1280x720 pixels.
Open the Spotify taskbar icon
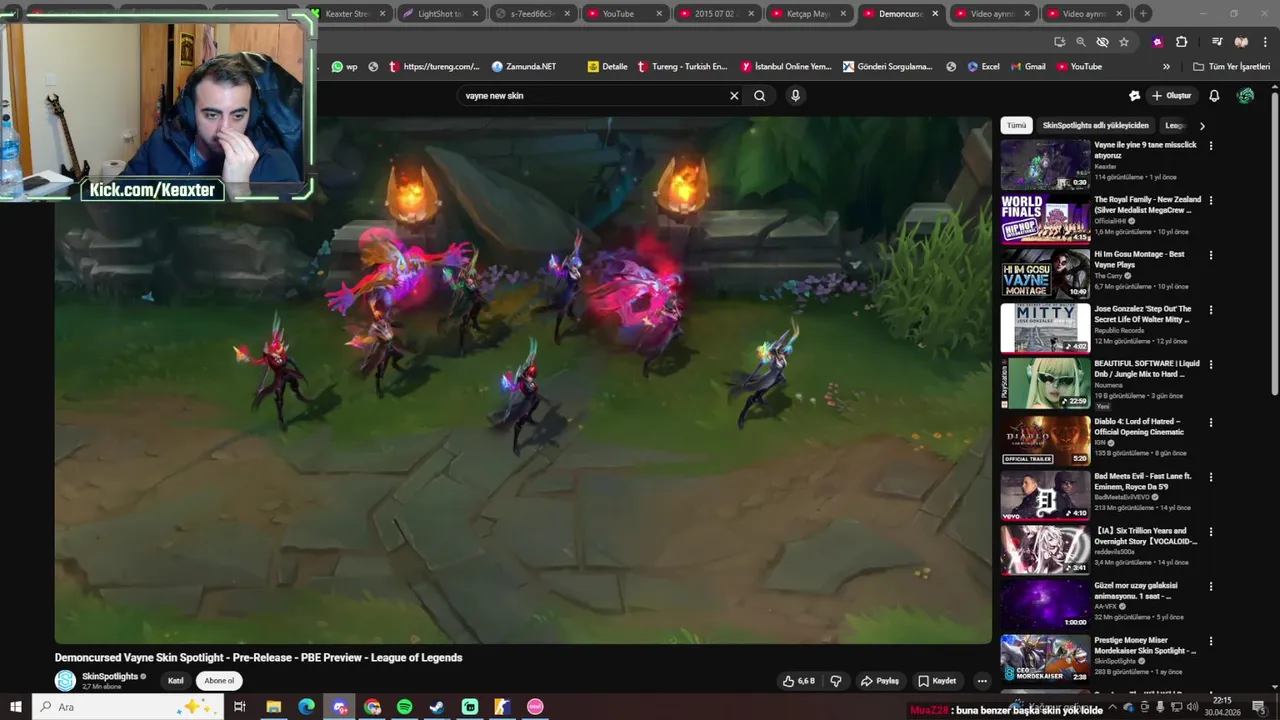[x=404, y=707]
